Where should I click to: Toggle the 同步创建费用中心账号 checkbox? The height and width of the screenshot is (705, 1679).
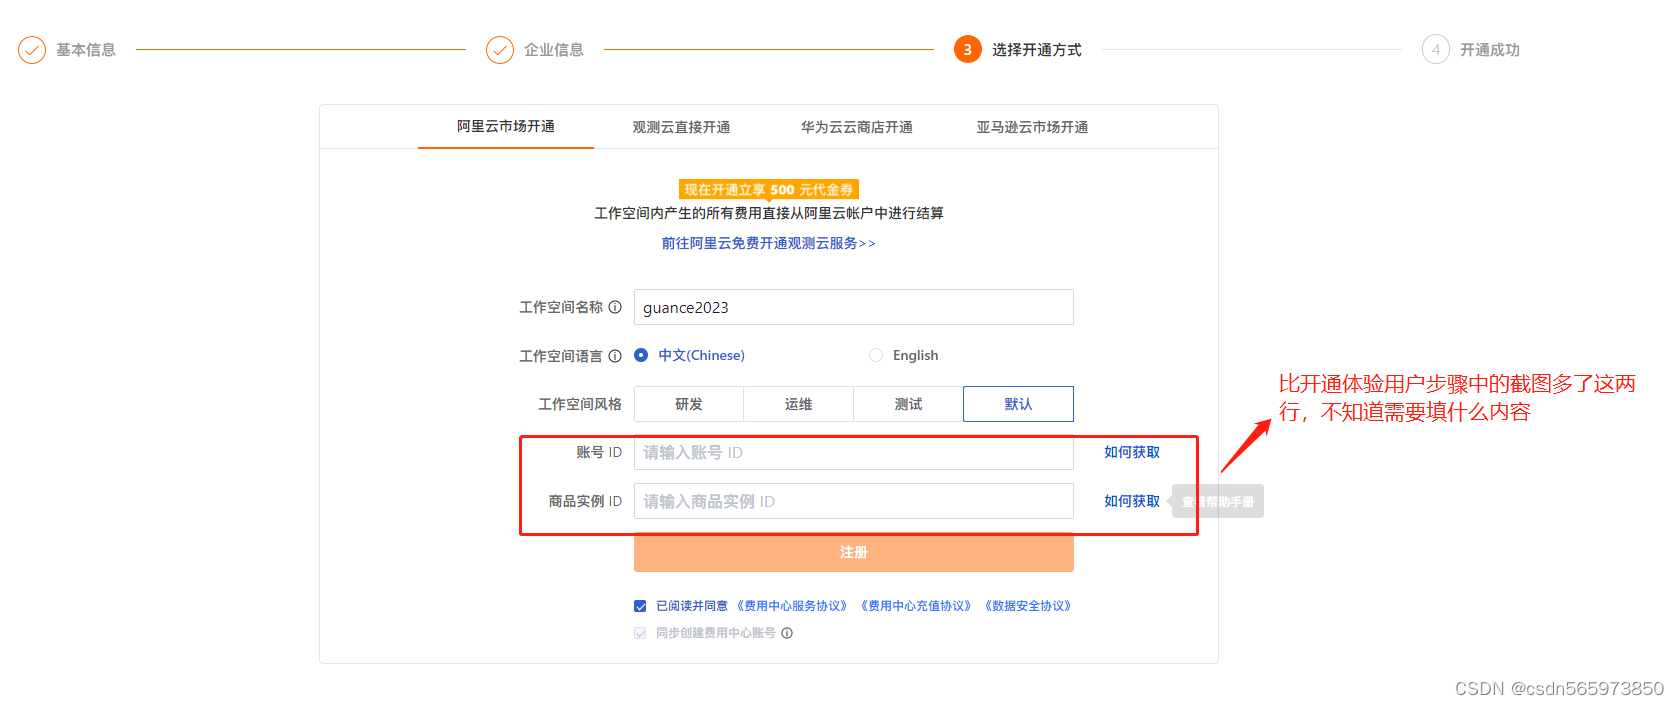[x=640, y=633]
